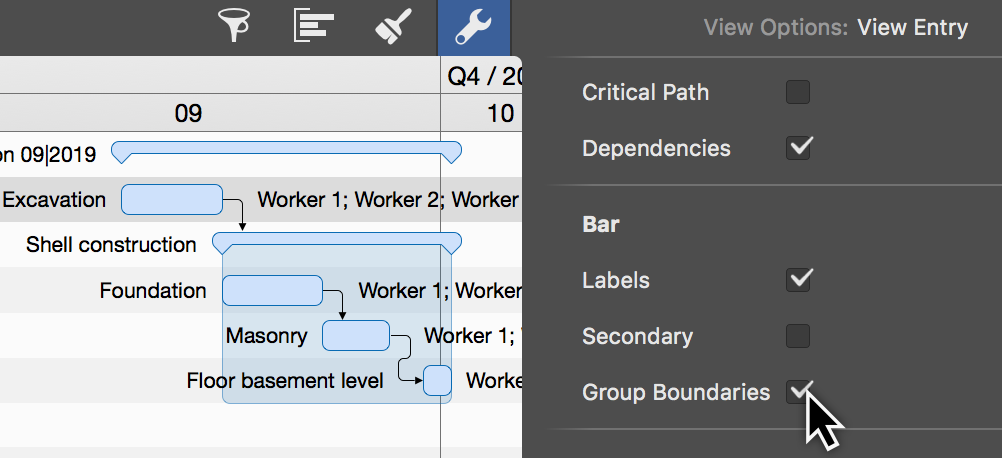
Task: Click the filter funnel icon
Action: 234,27
